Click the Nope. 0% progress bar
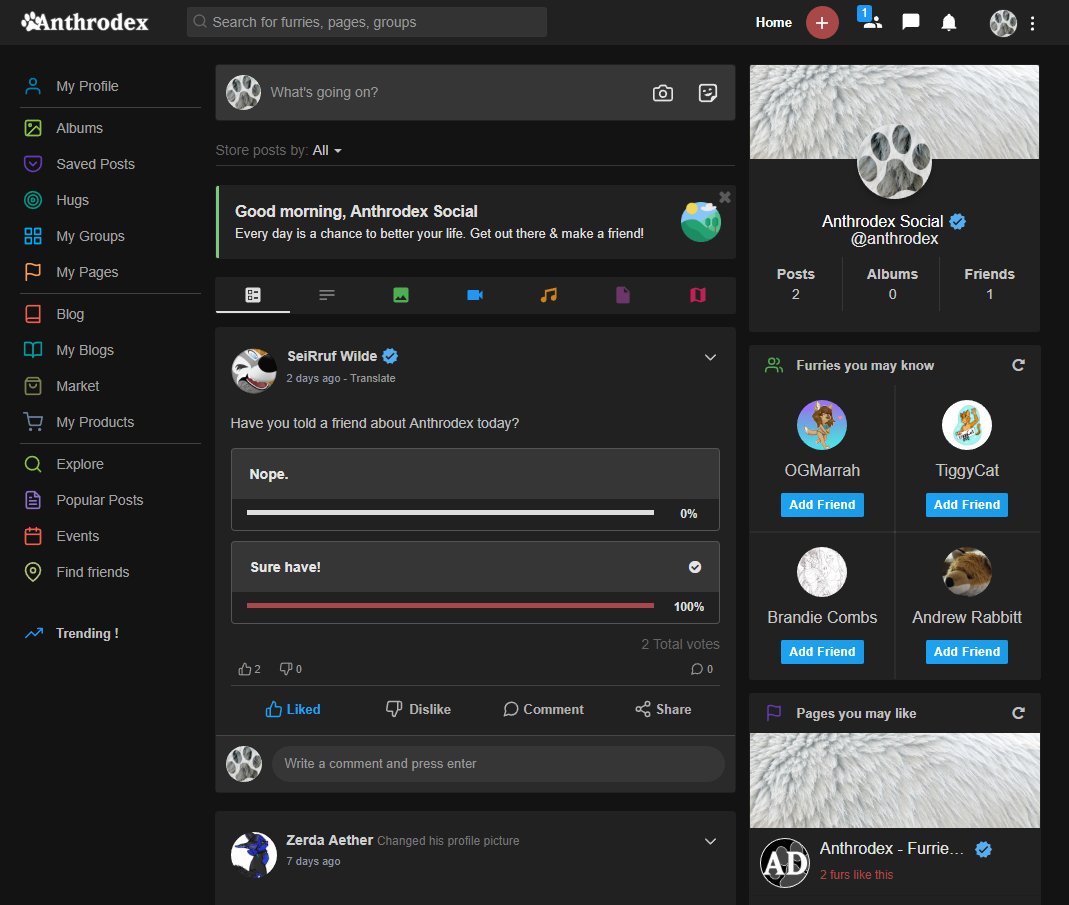The width and height of the screenshot is (1069, 905). [x=450, y=512]
